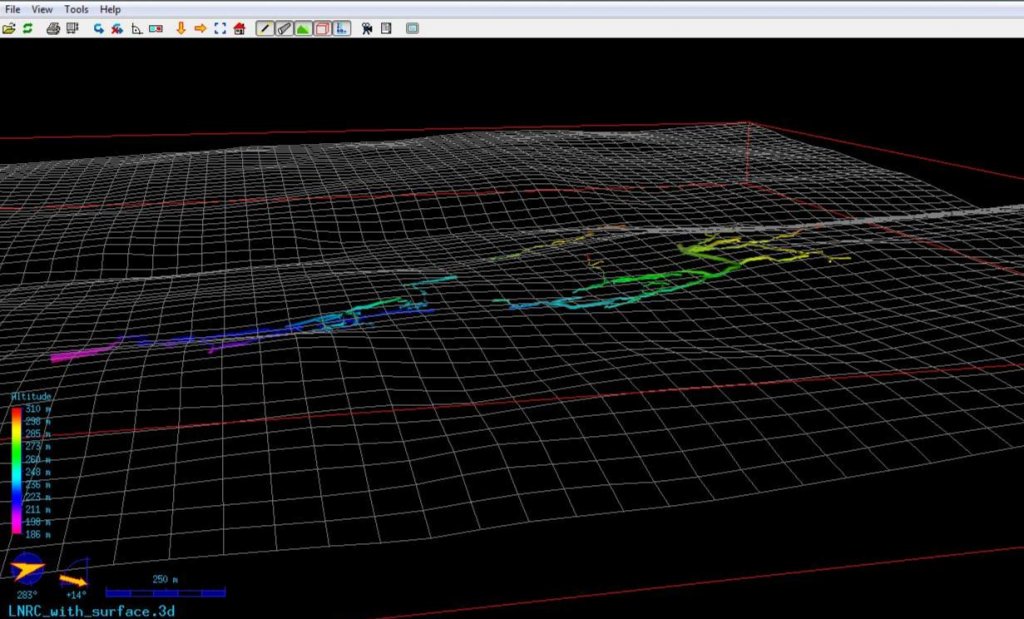
Task: Open the Help menu
Action: tap(110, 9)
